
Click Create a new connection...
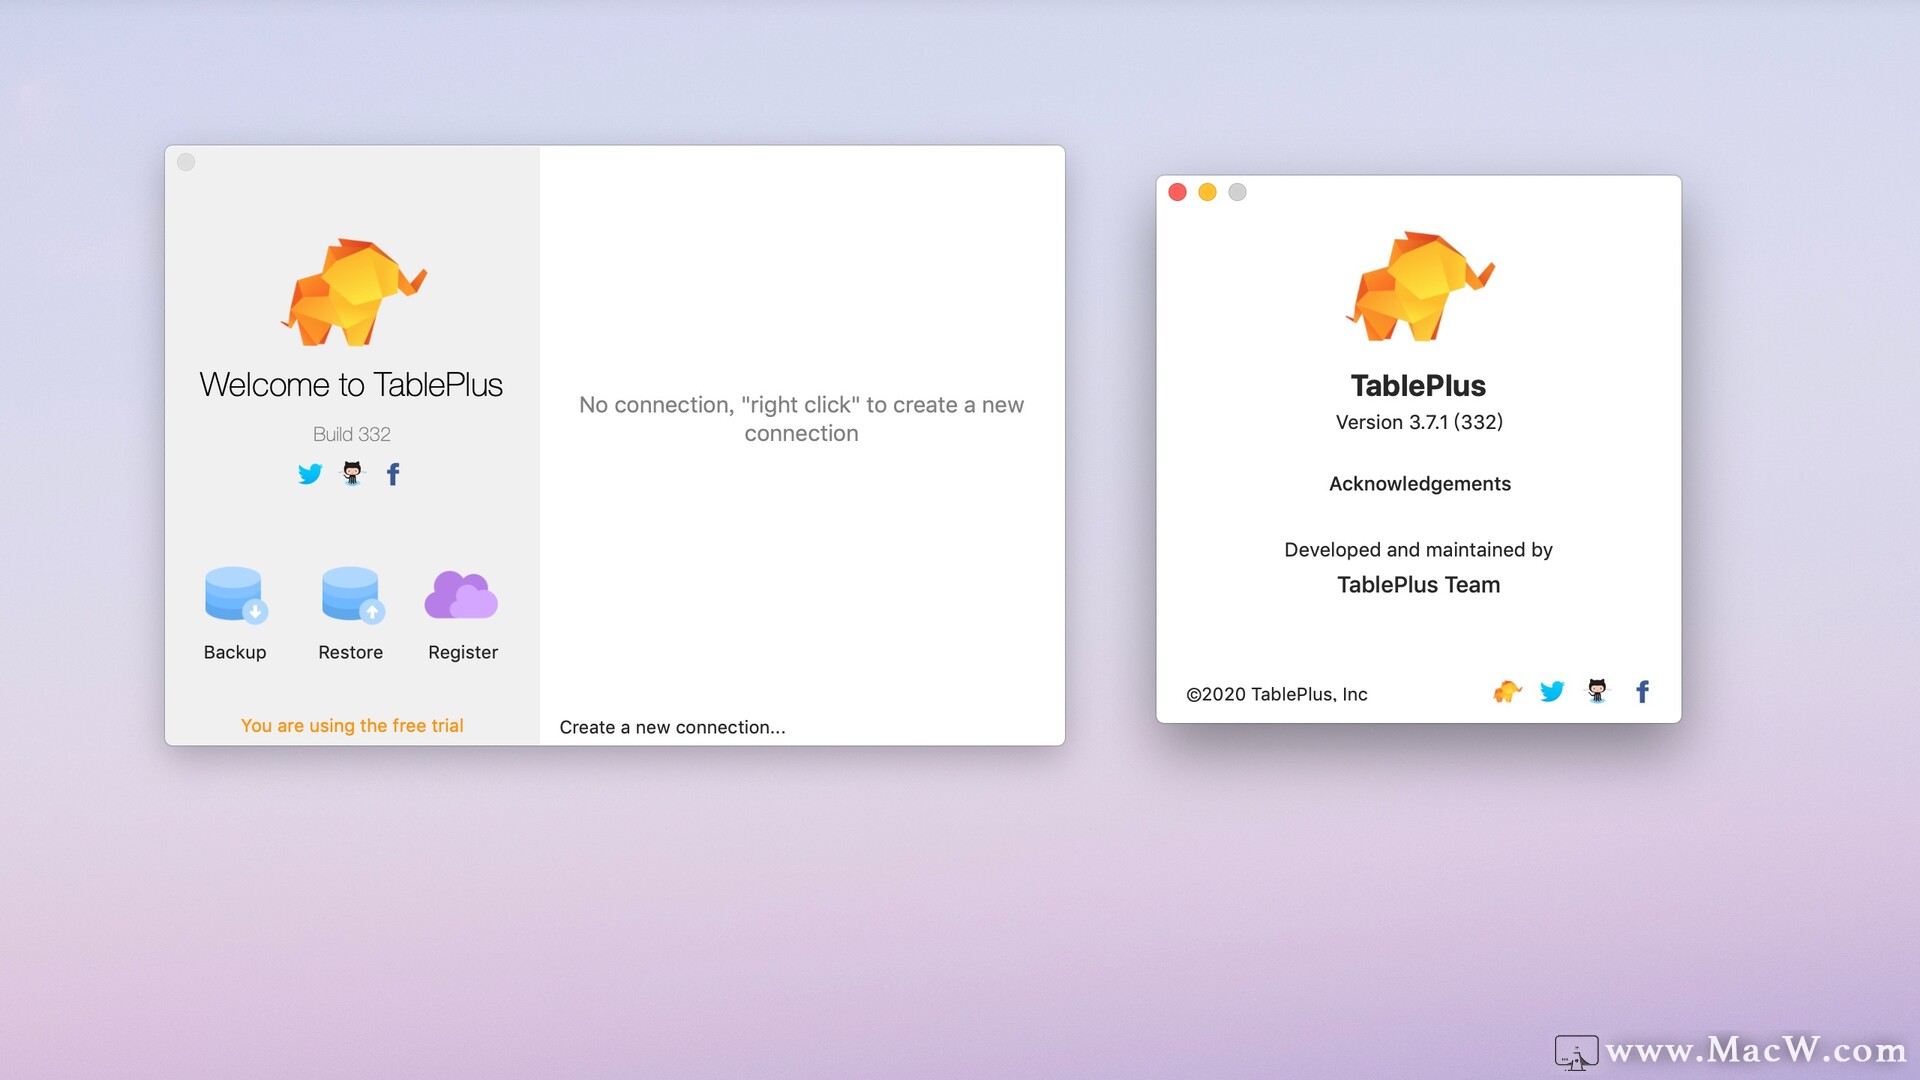672,727
